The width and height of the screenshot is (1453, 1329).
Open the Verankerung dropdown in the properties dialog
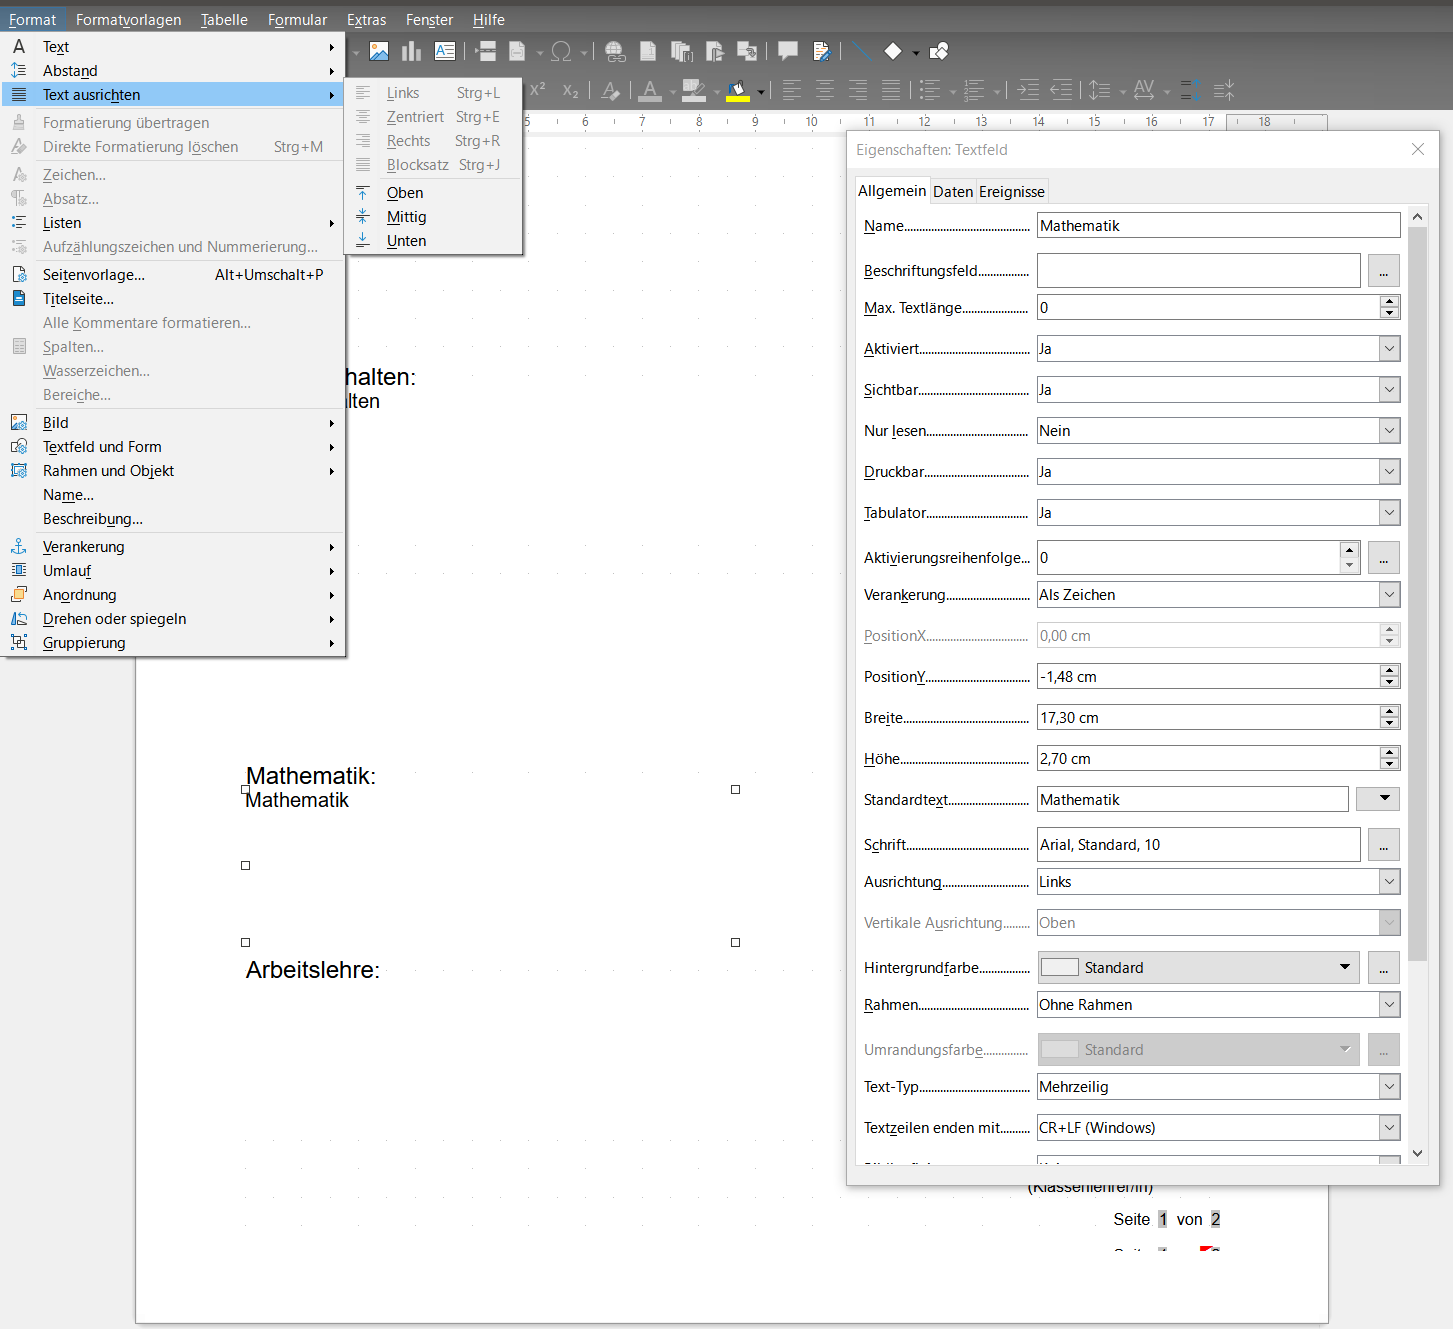pos(1389,595)
